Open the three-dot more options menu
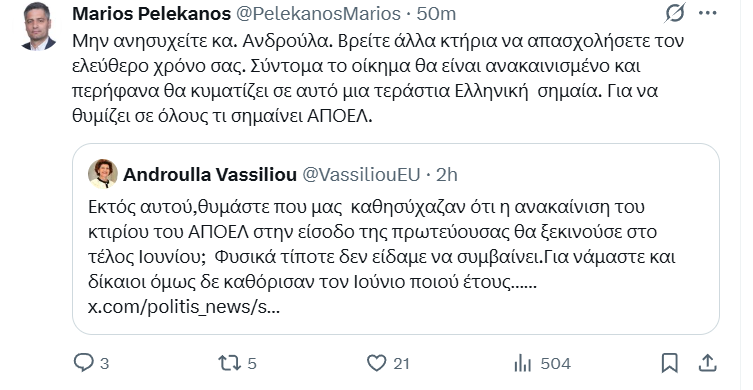The image size is (753, 390). 707,13
